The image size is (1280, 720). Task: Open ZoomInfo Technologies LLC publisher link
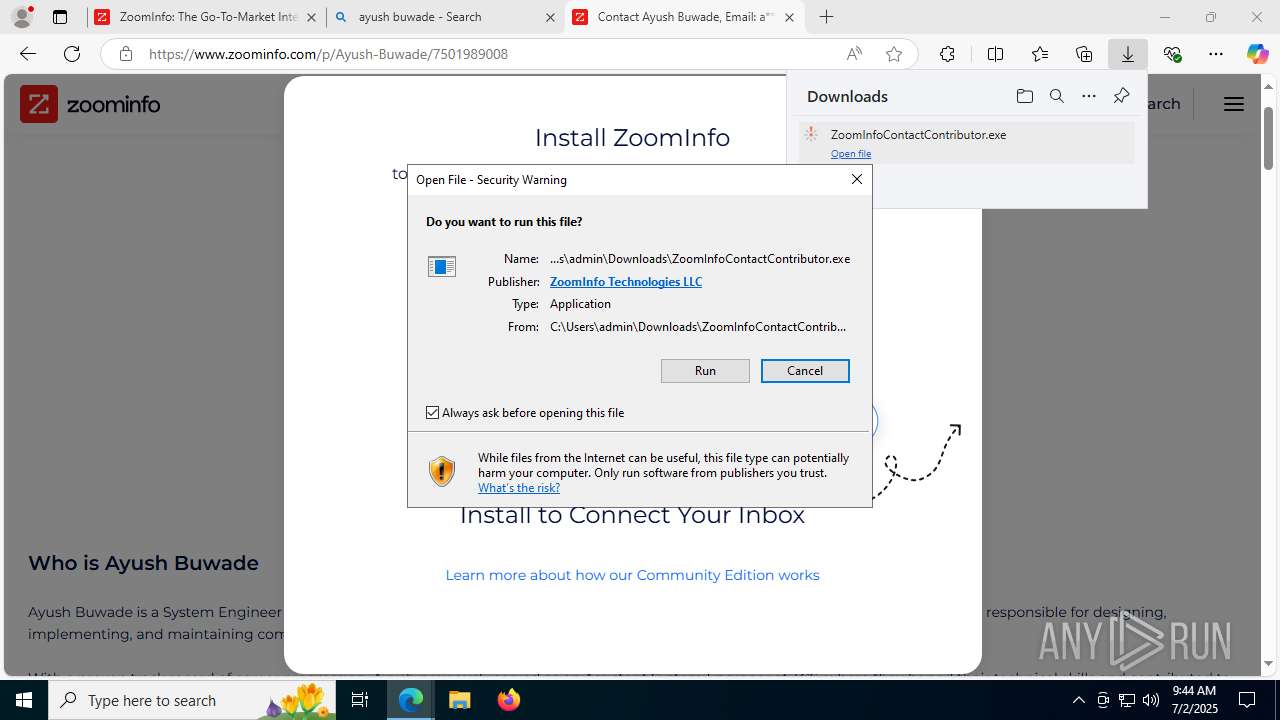[x=626, y=282]
